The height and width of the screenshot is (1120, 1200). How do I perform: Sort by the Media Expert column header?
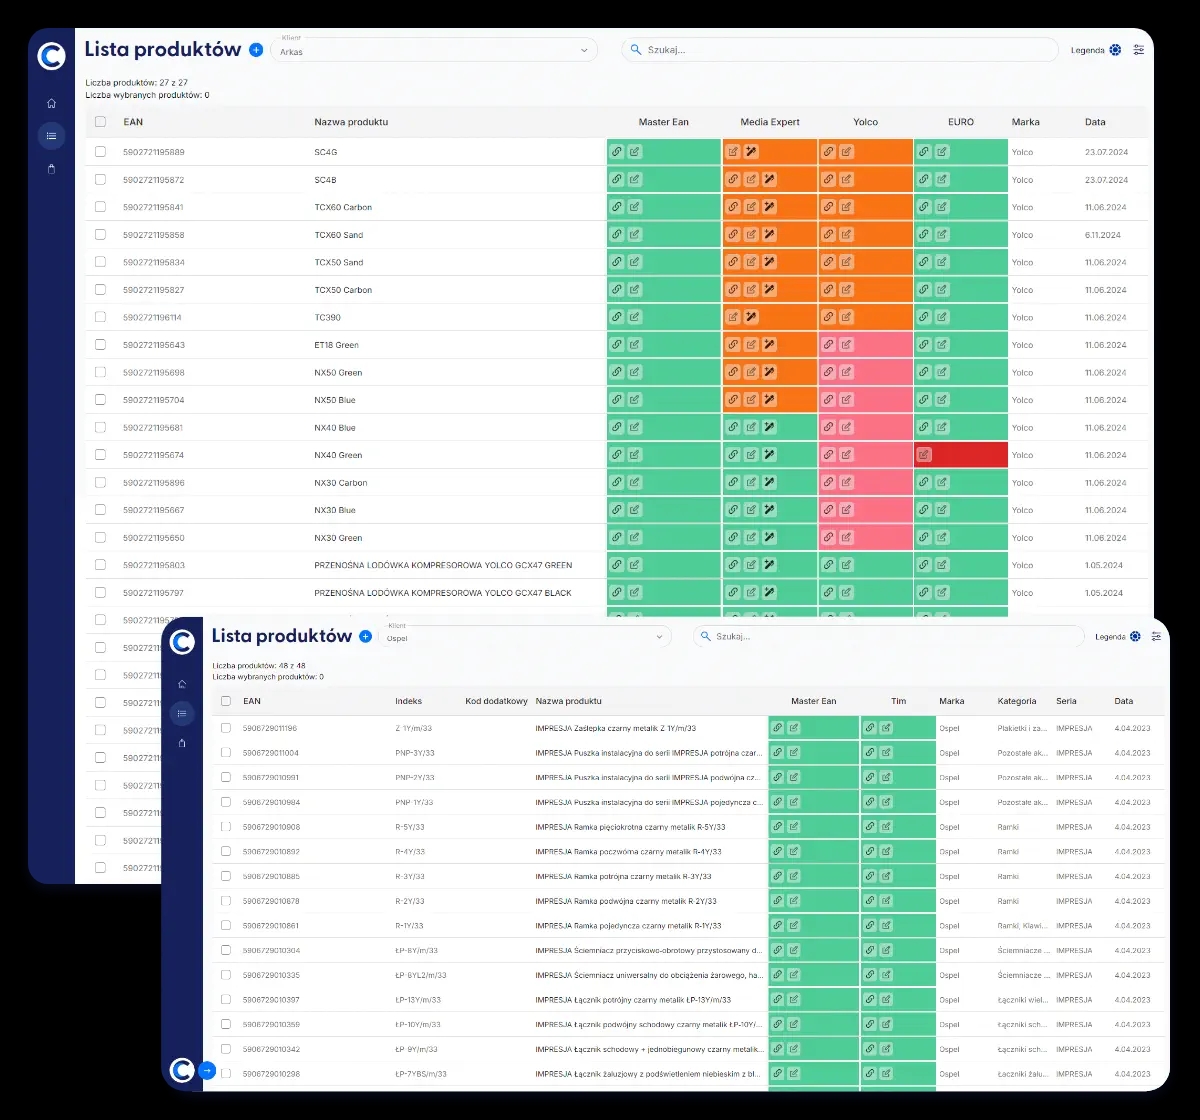[769, 122]
